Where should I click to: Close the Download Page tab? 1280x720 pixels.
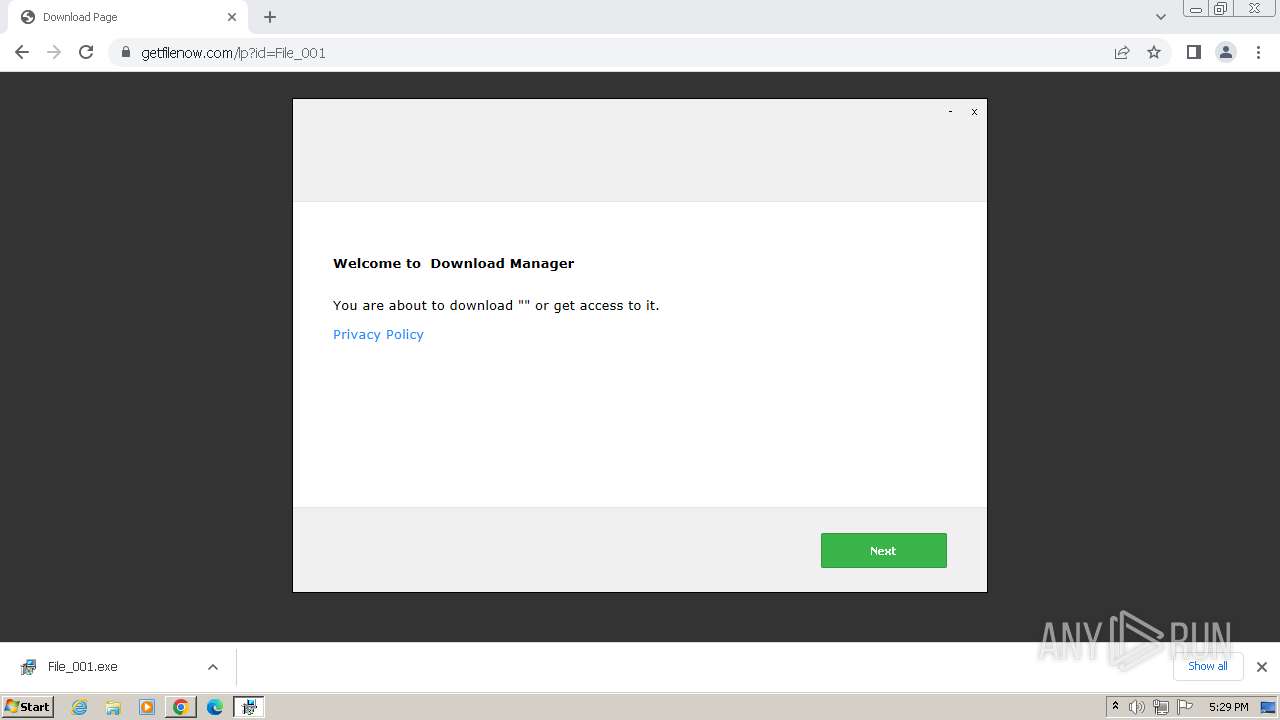232,17
